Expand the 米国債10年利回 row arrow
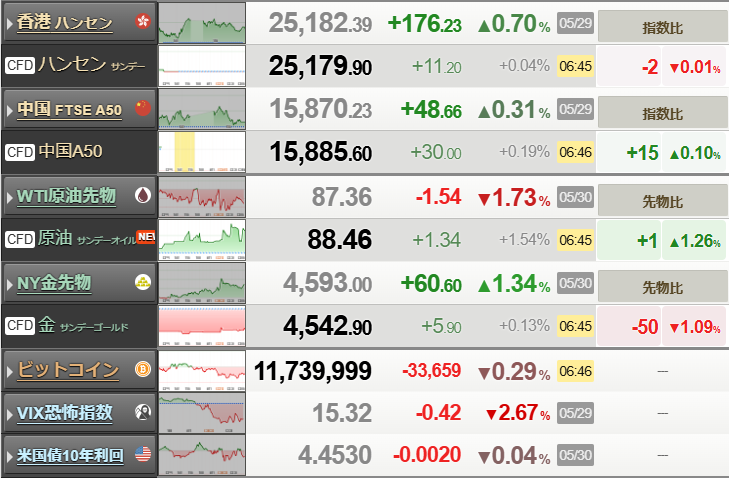 pyautogui.click(x=9, y=456)
